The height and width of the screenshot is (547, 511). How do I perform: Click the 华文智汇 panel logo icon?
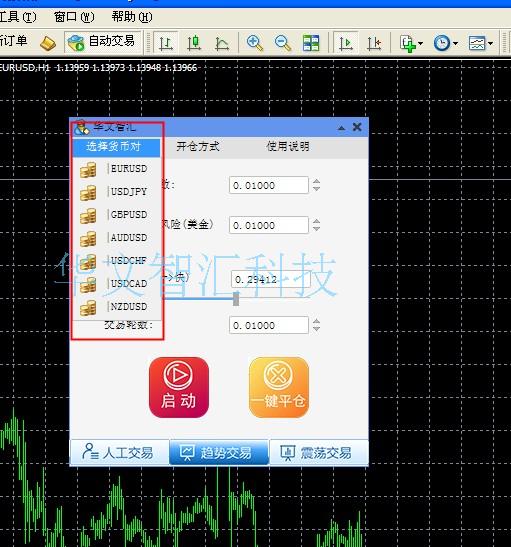82,128
